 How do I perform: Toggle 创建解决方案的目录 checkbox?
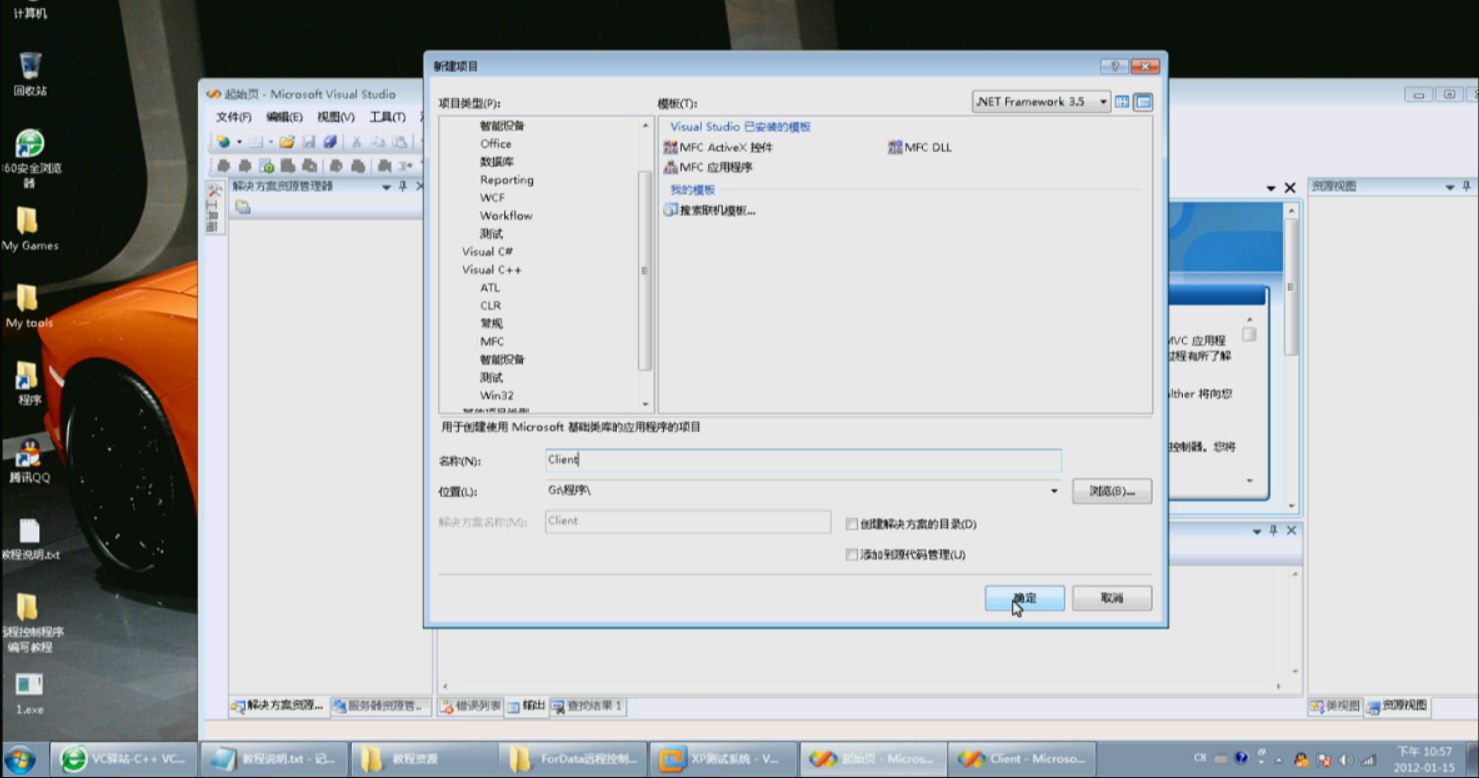[852, 524]
